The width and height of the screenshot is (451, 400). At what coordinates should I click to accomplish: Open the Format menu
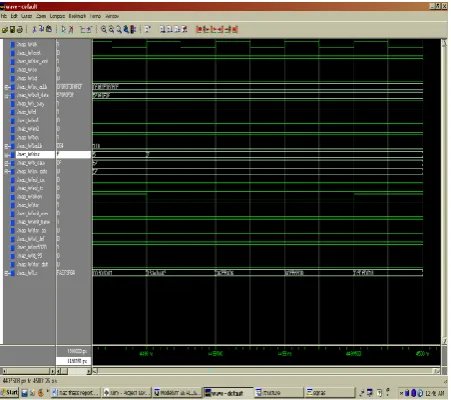(95, 16)
